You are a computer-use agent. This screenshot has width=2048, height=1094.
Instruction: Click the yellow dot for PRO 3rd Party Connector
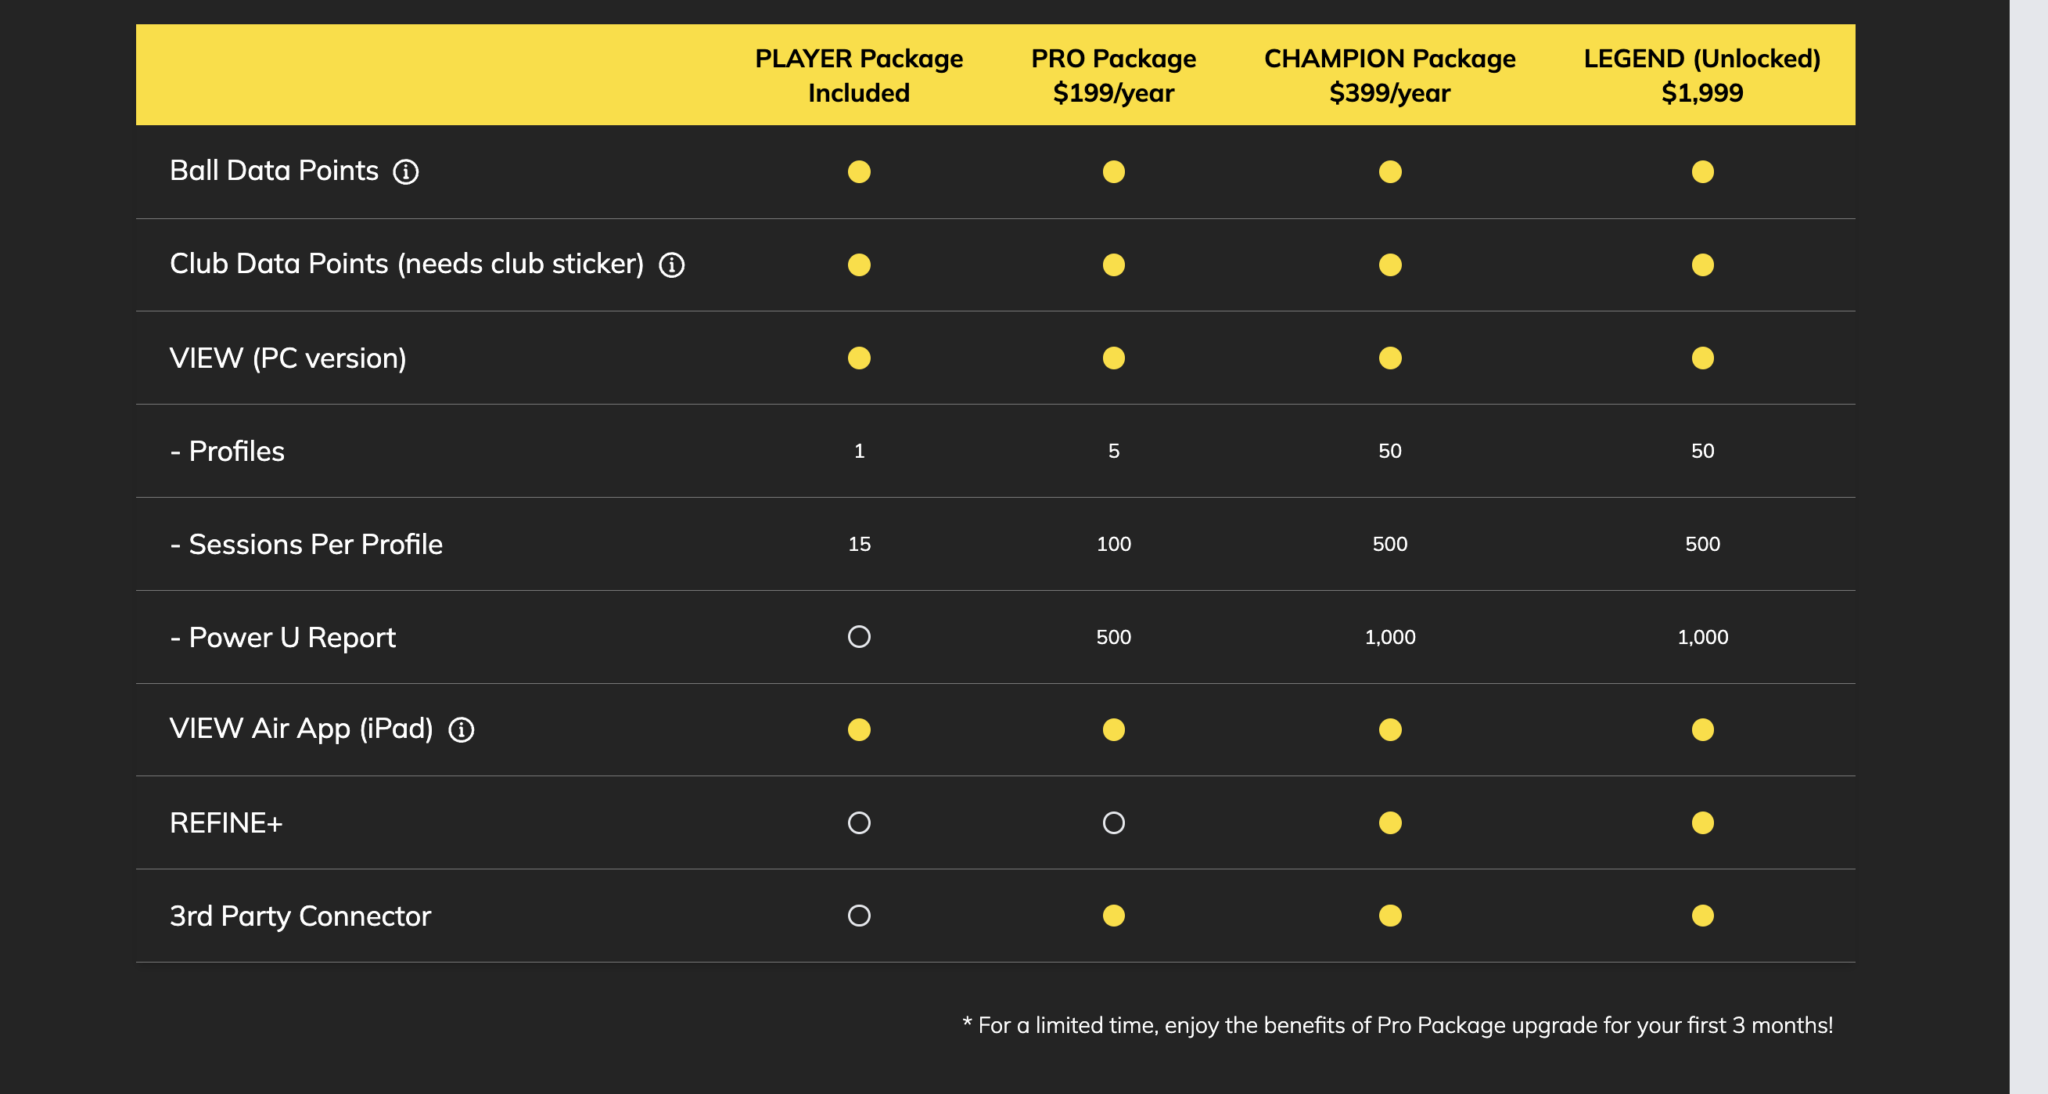coord(1113,916)
